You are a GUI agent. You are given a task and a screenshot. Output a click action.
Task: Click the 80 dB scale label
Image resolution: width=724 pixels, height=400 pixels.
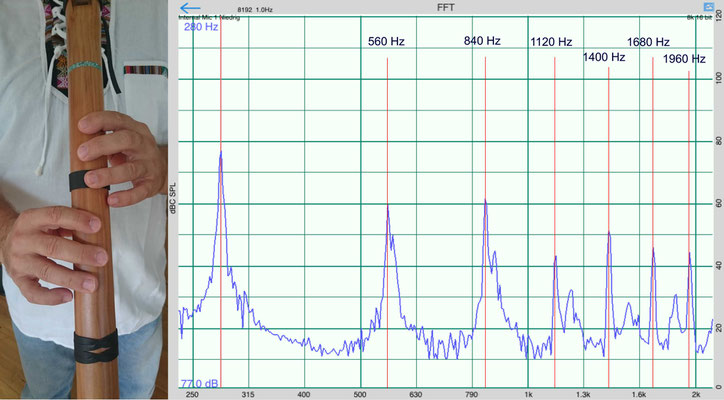coord(718,141)
